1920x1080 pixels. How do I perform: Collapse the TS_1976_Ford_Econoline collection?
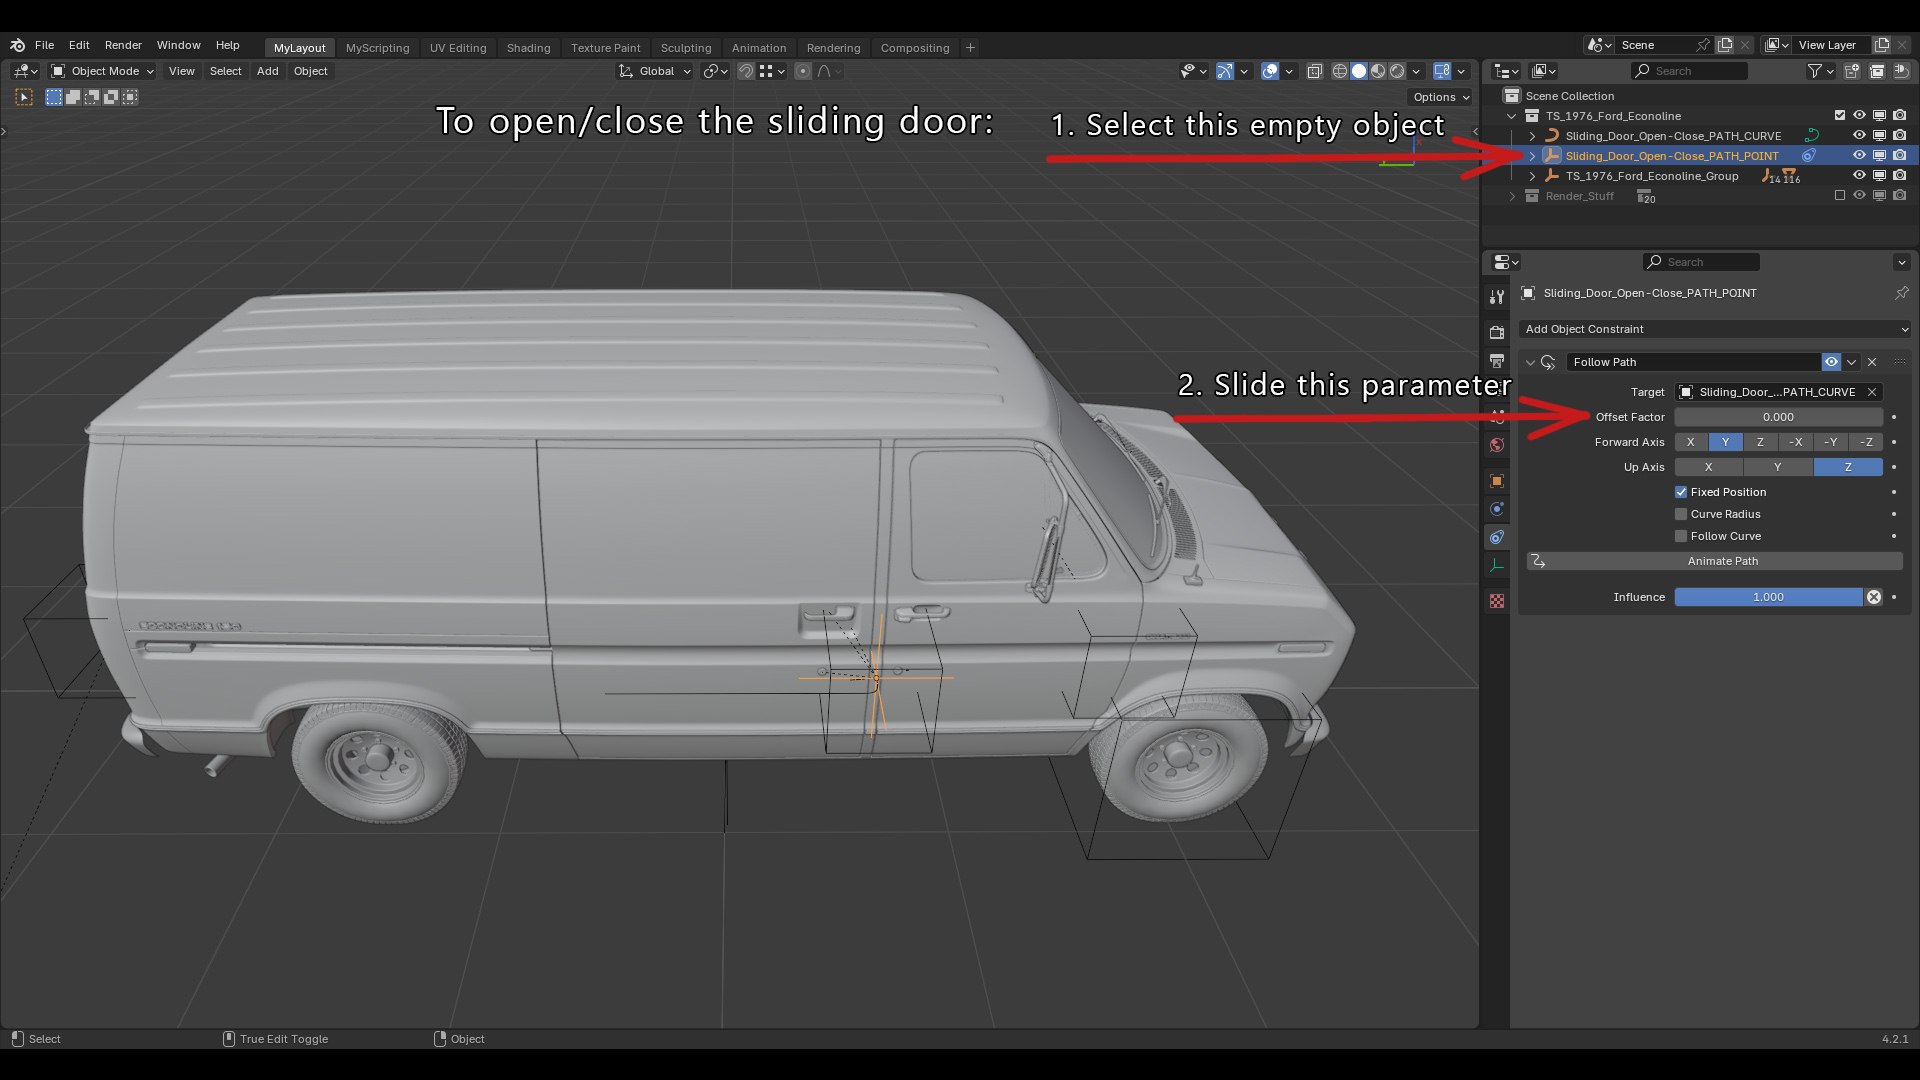(x=1512, y=116)
